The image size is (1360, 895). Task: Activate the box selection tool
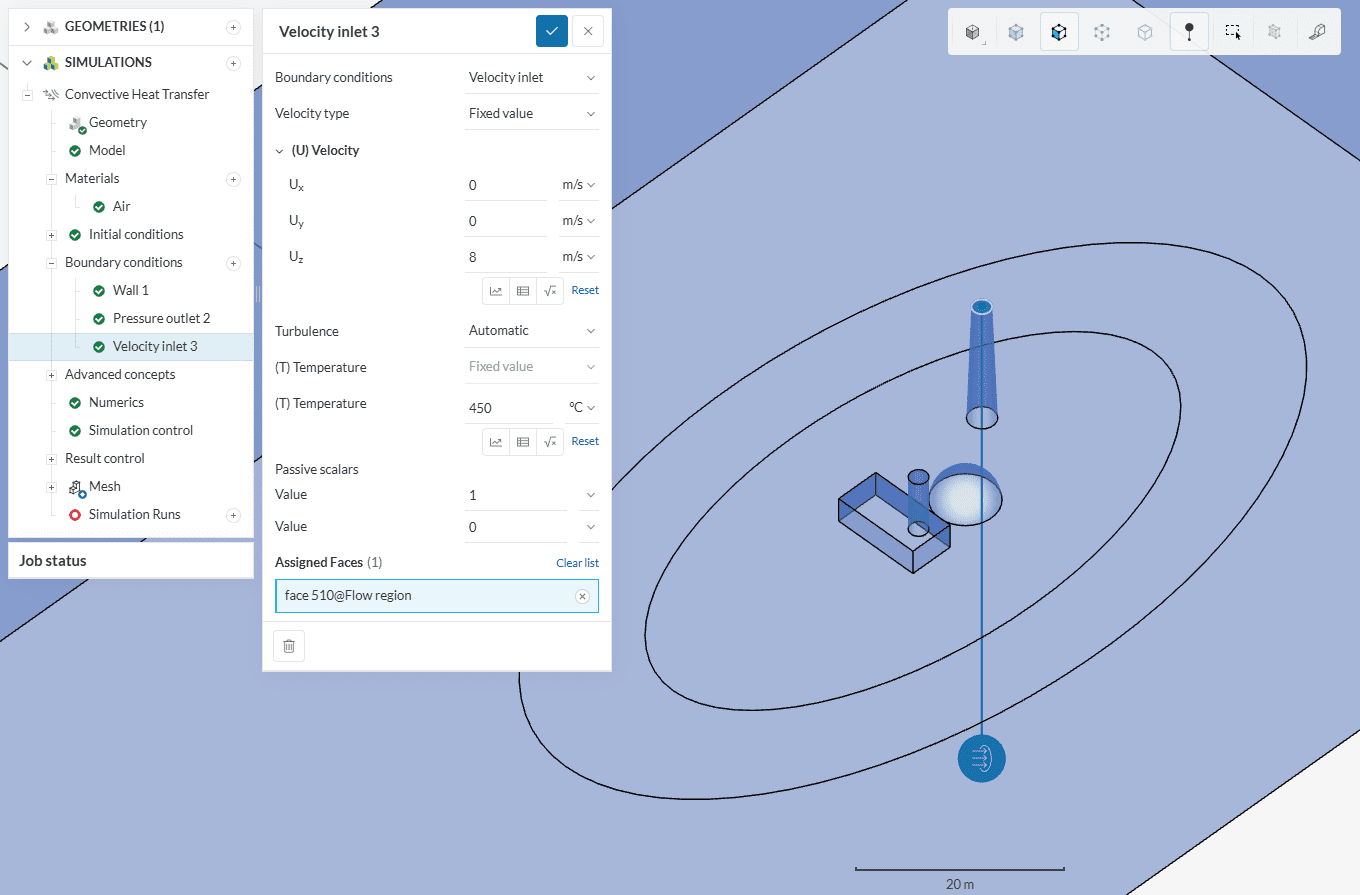[x=1233, y=33]
